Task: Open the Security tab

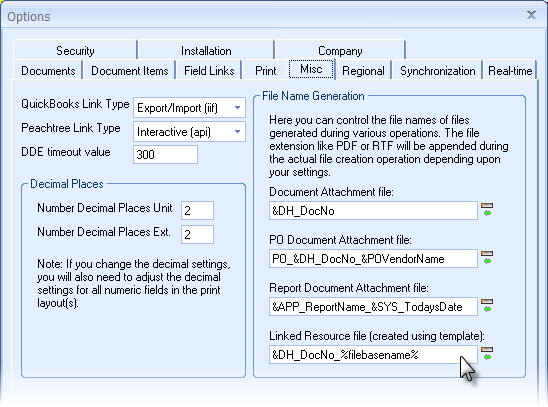Action: [75, 51]
